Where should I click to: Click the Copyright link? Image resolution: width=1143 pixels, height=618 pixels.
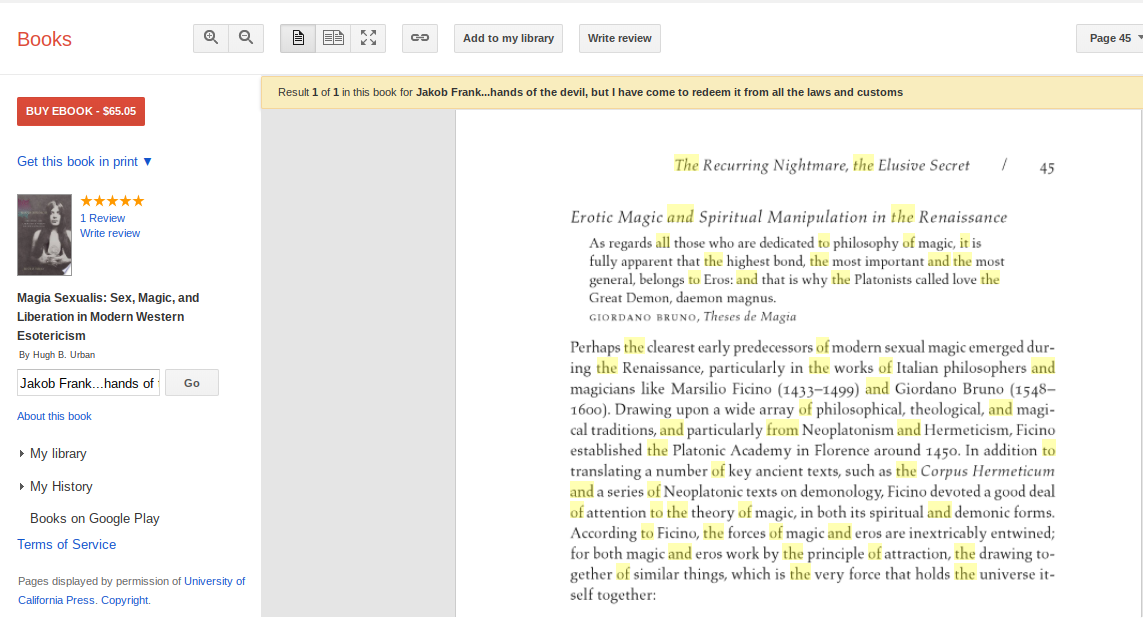(x=125, y=600)
